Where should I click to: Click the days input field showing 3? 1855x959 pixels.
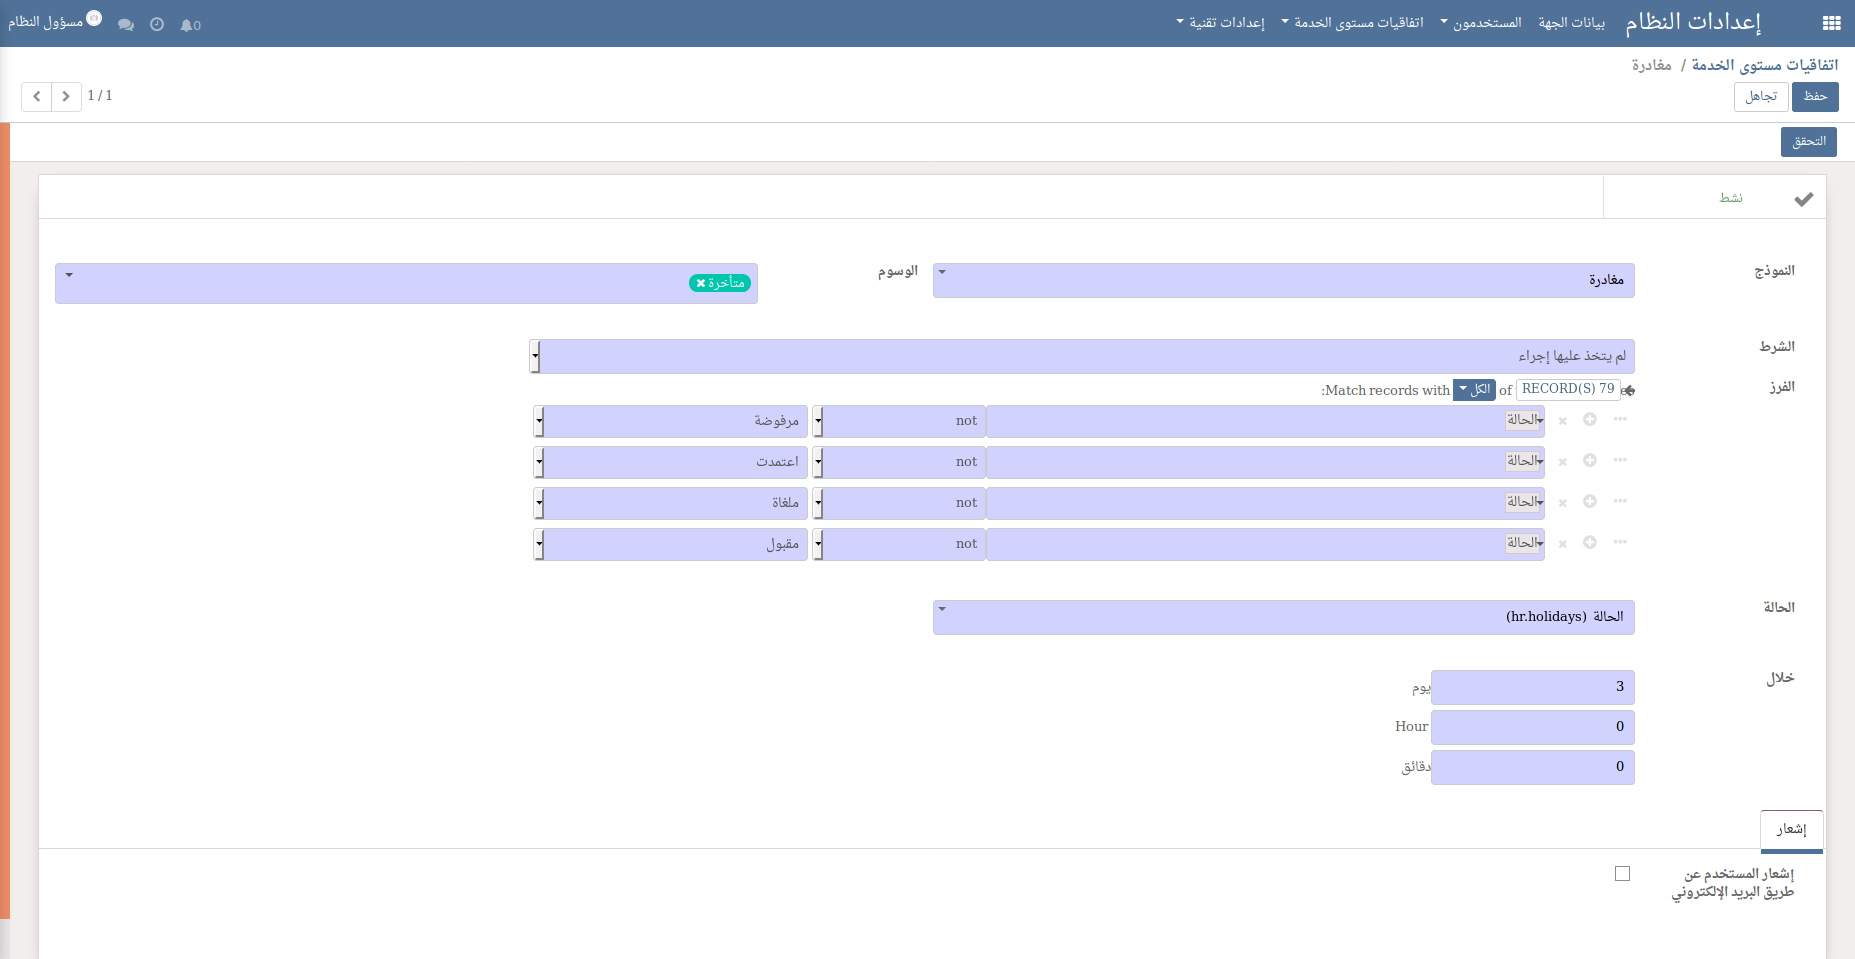(x=1532, y=687)
